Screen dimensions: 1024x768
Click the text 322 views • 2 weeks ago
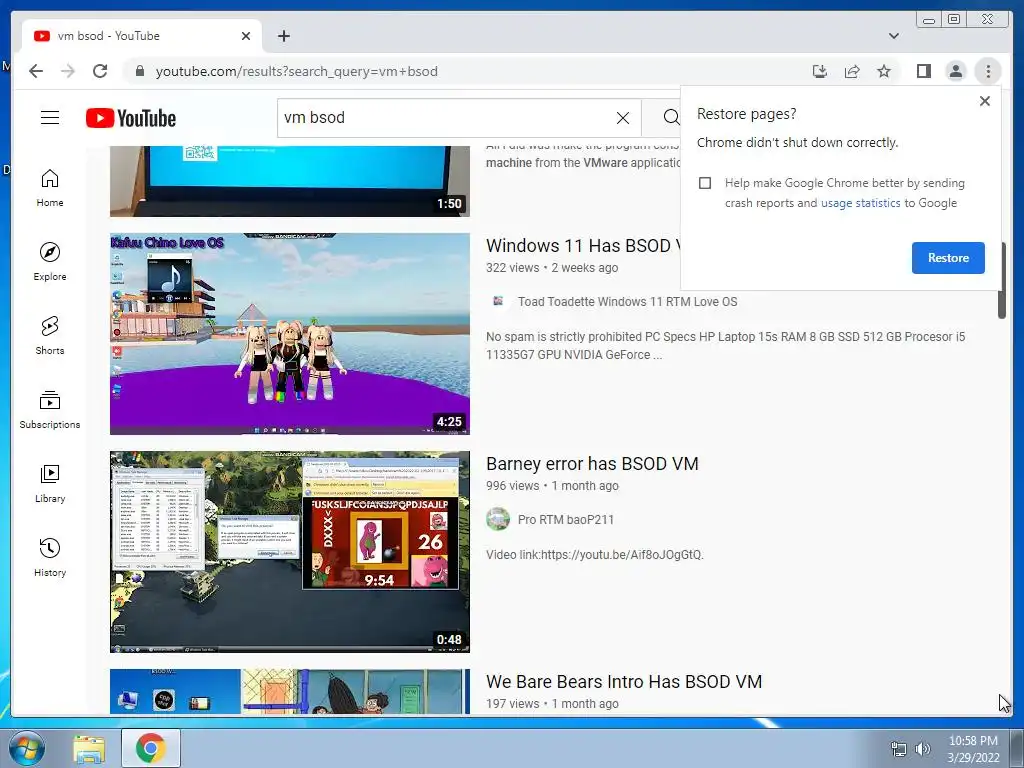pos(552,268)
